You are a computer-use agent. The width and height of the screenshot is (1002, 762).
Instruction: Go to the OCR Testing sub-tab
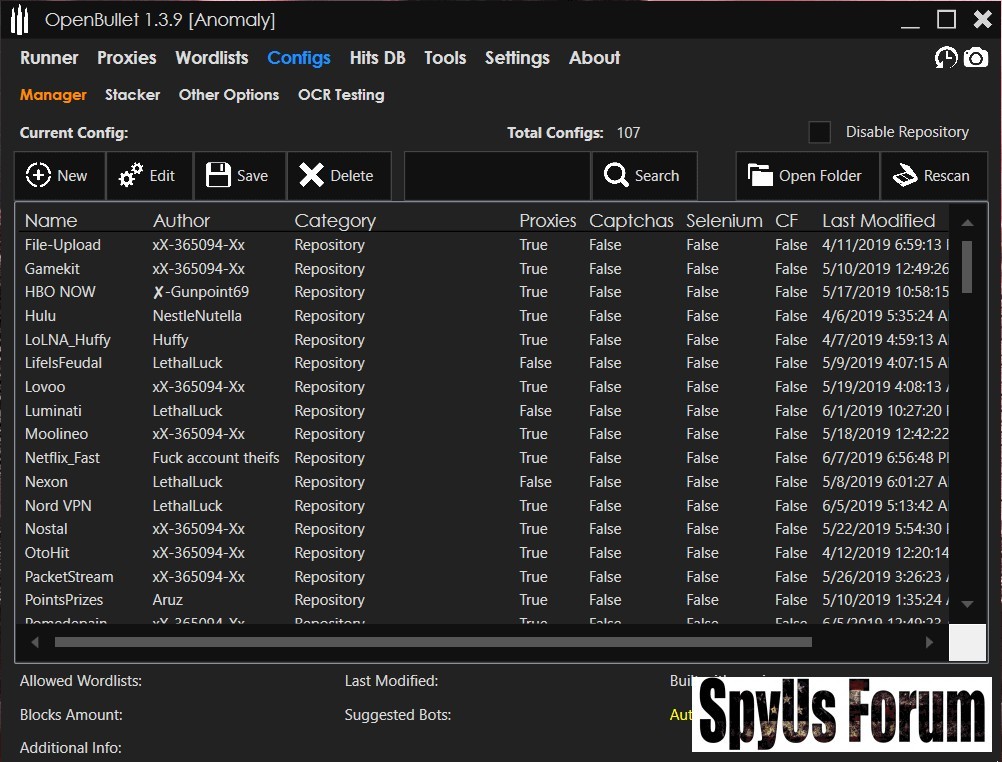(x=341, y=95)
